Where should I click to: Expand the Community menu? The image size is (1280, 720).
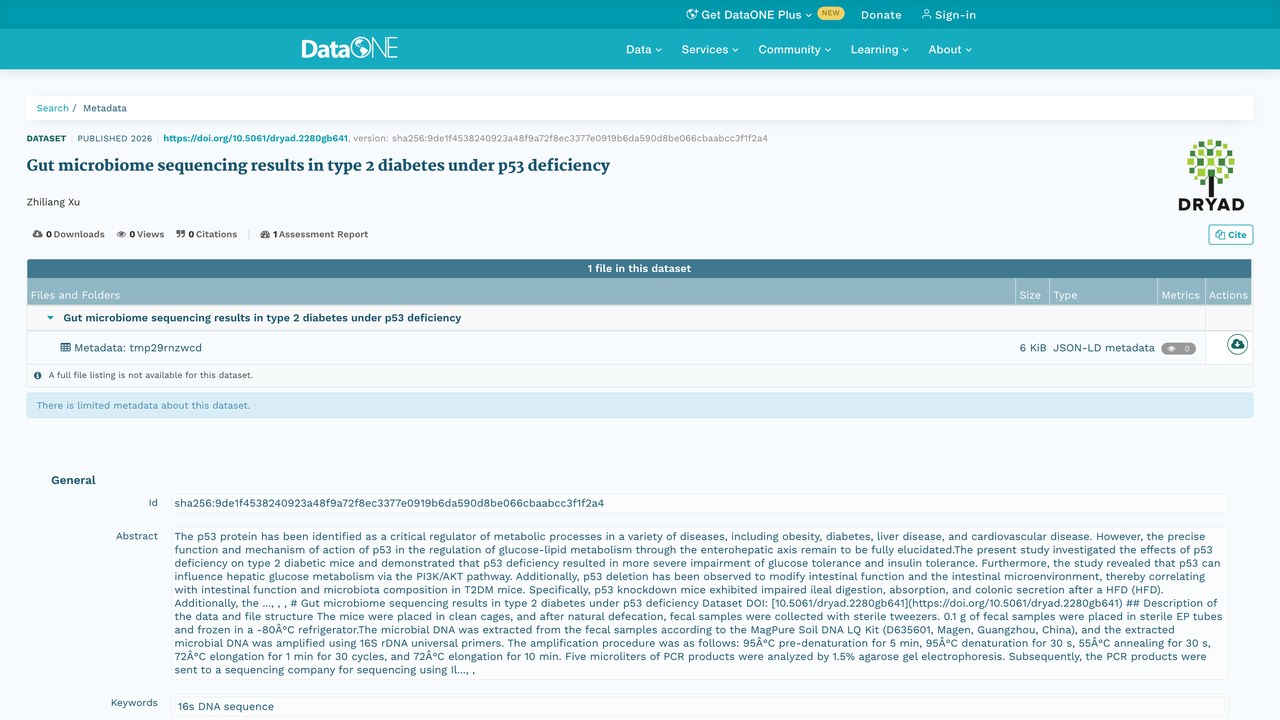click(795, 49)
